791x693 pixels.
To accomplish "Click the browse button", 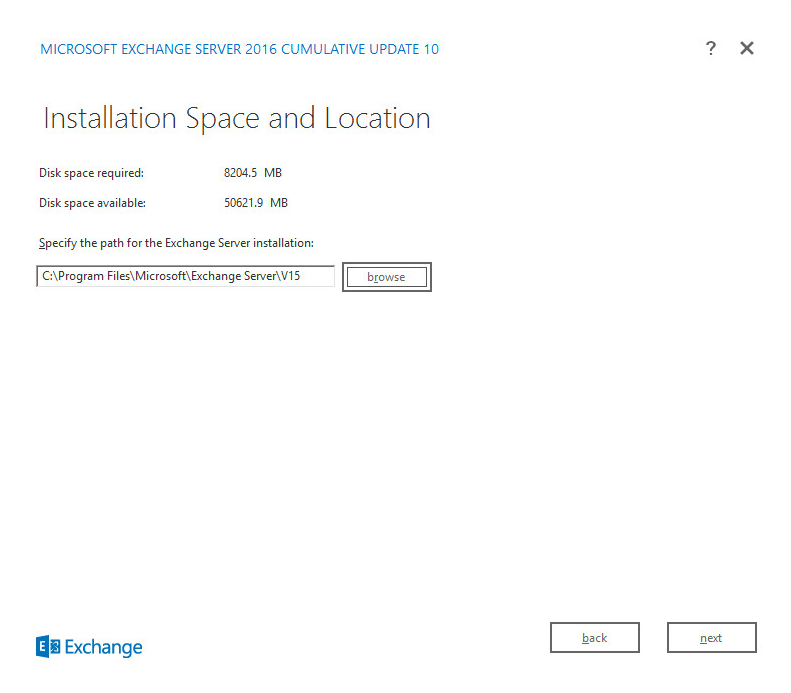I will [x=386, y=277].
